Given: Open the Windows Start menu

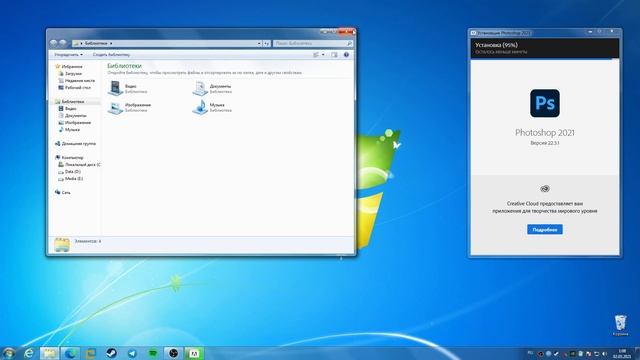Looking at the screenshot, I should pyautogui.click(x=9, y=353).
